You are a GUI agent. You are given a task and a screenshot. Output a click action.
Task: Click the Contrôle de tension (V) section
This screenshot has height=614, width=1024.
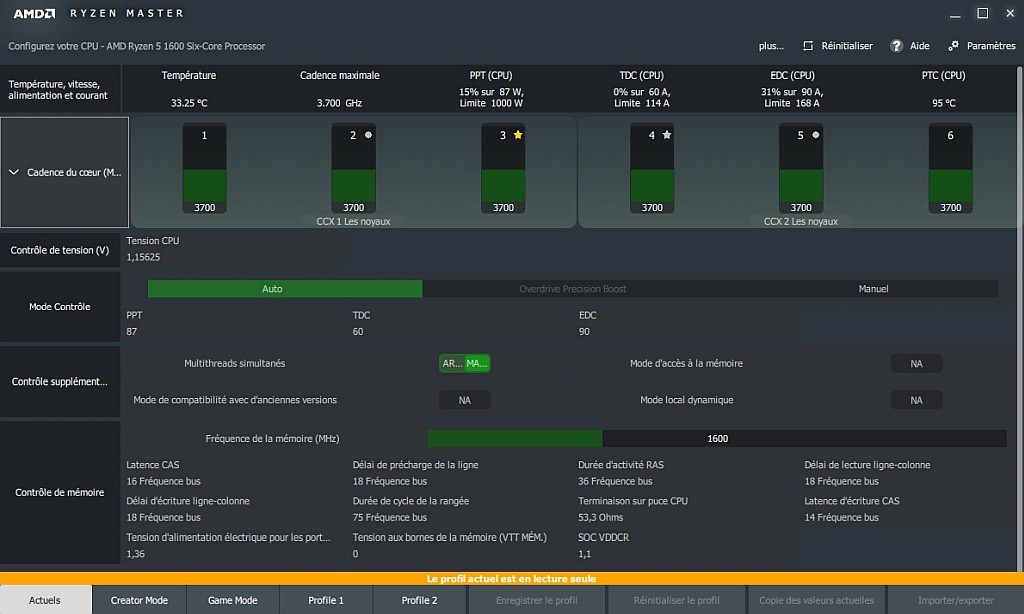60,250
